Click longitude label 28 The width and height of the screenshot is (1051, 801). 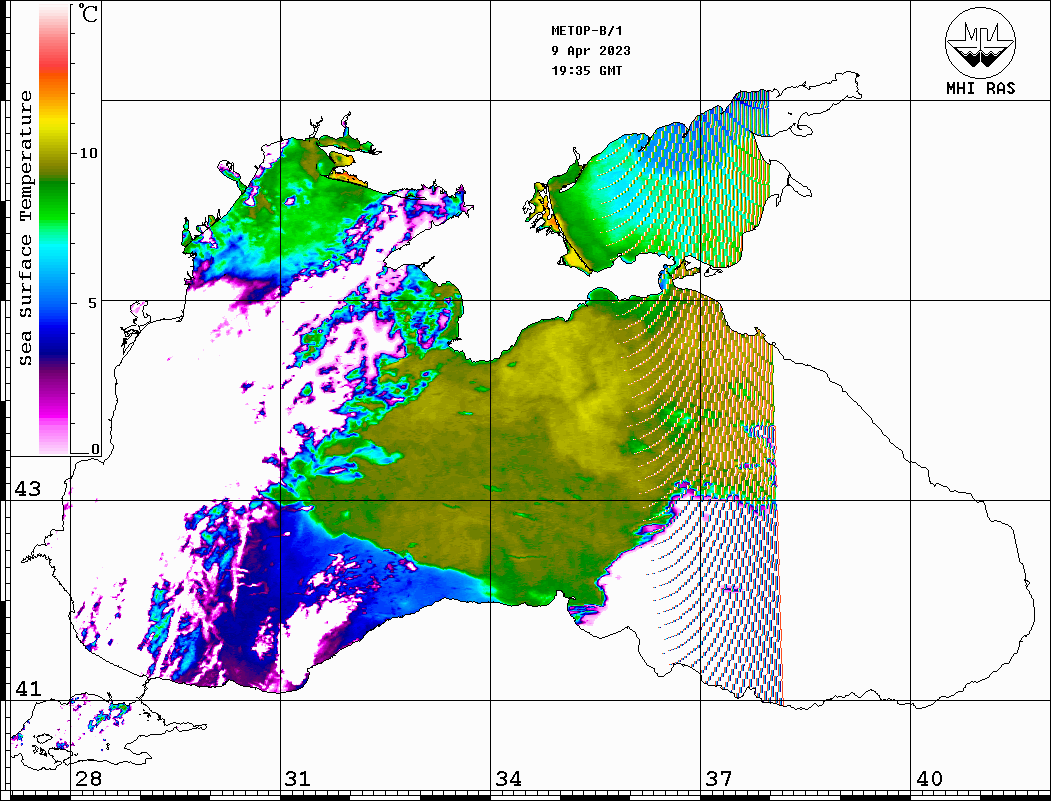tap(88, 778)
